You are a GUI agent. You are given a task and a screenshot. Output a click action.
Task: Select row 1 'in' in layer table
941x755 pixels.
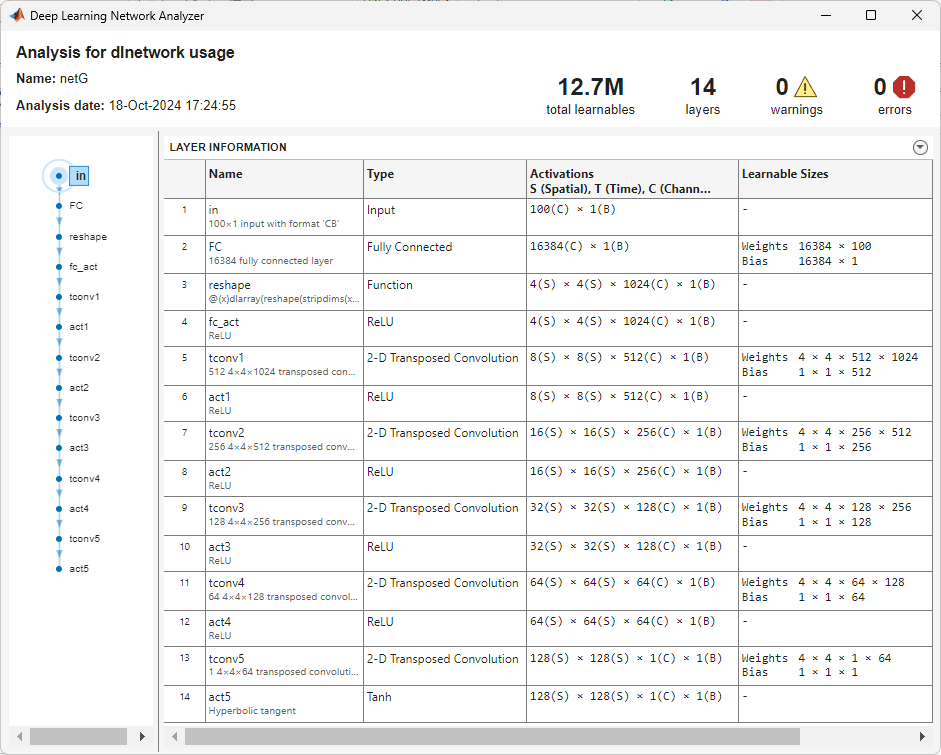pos(548,217)
